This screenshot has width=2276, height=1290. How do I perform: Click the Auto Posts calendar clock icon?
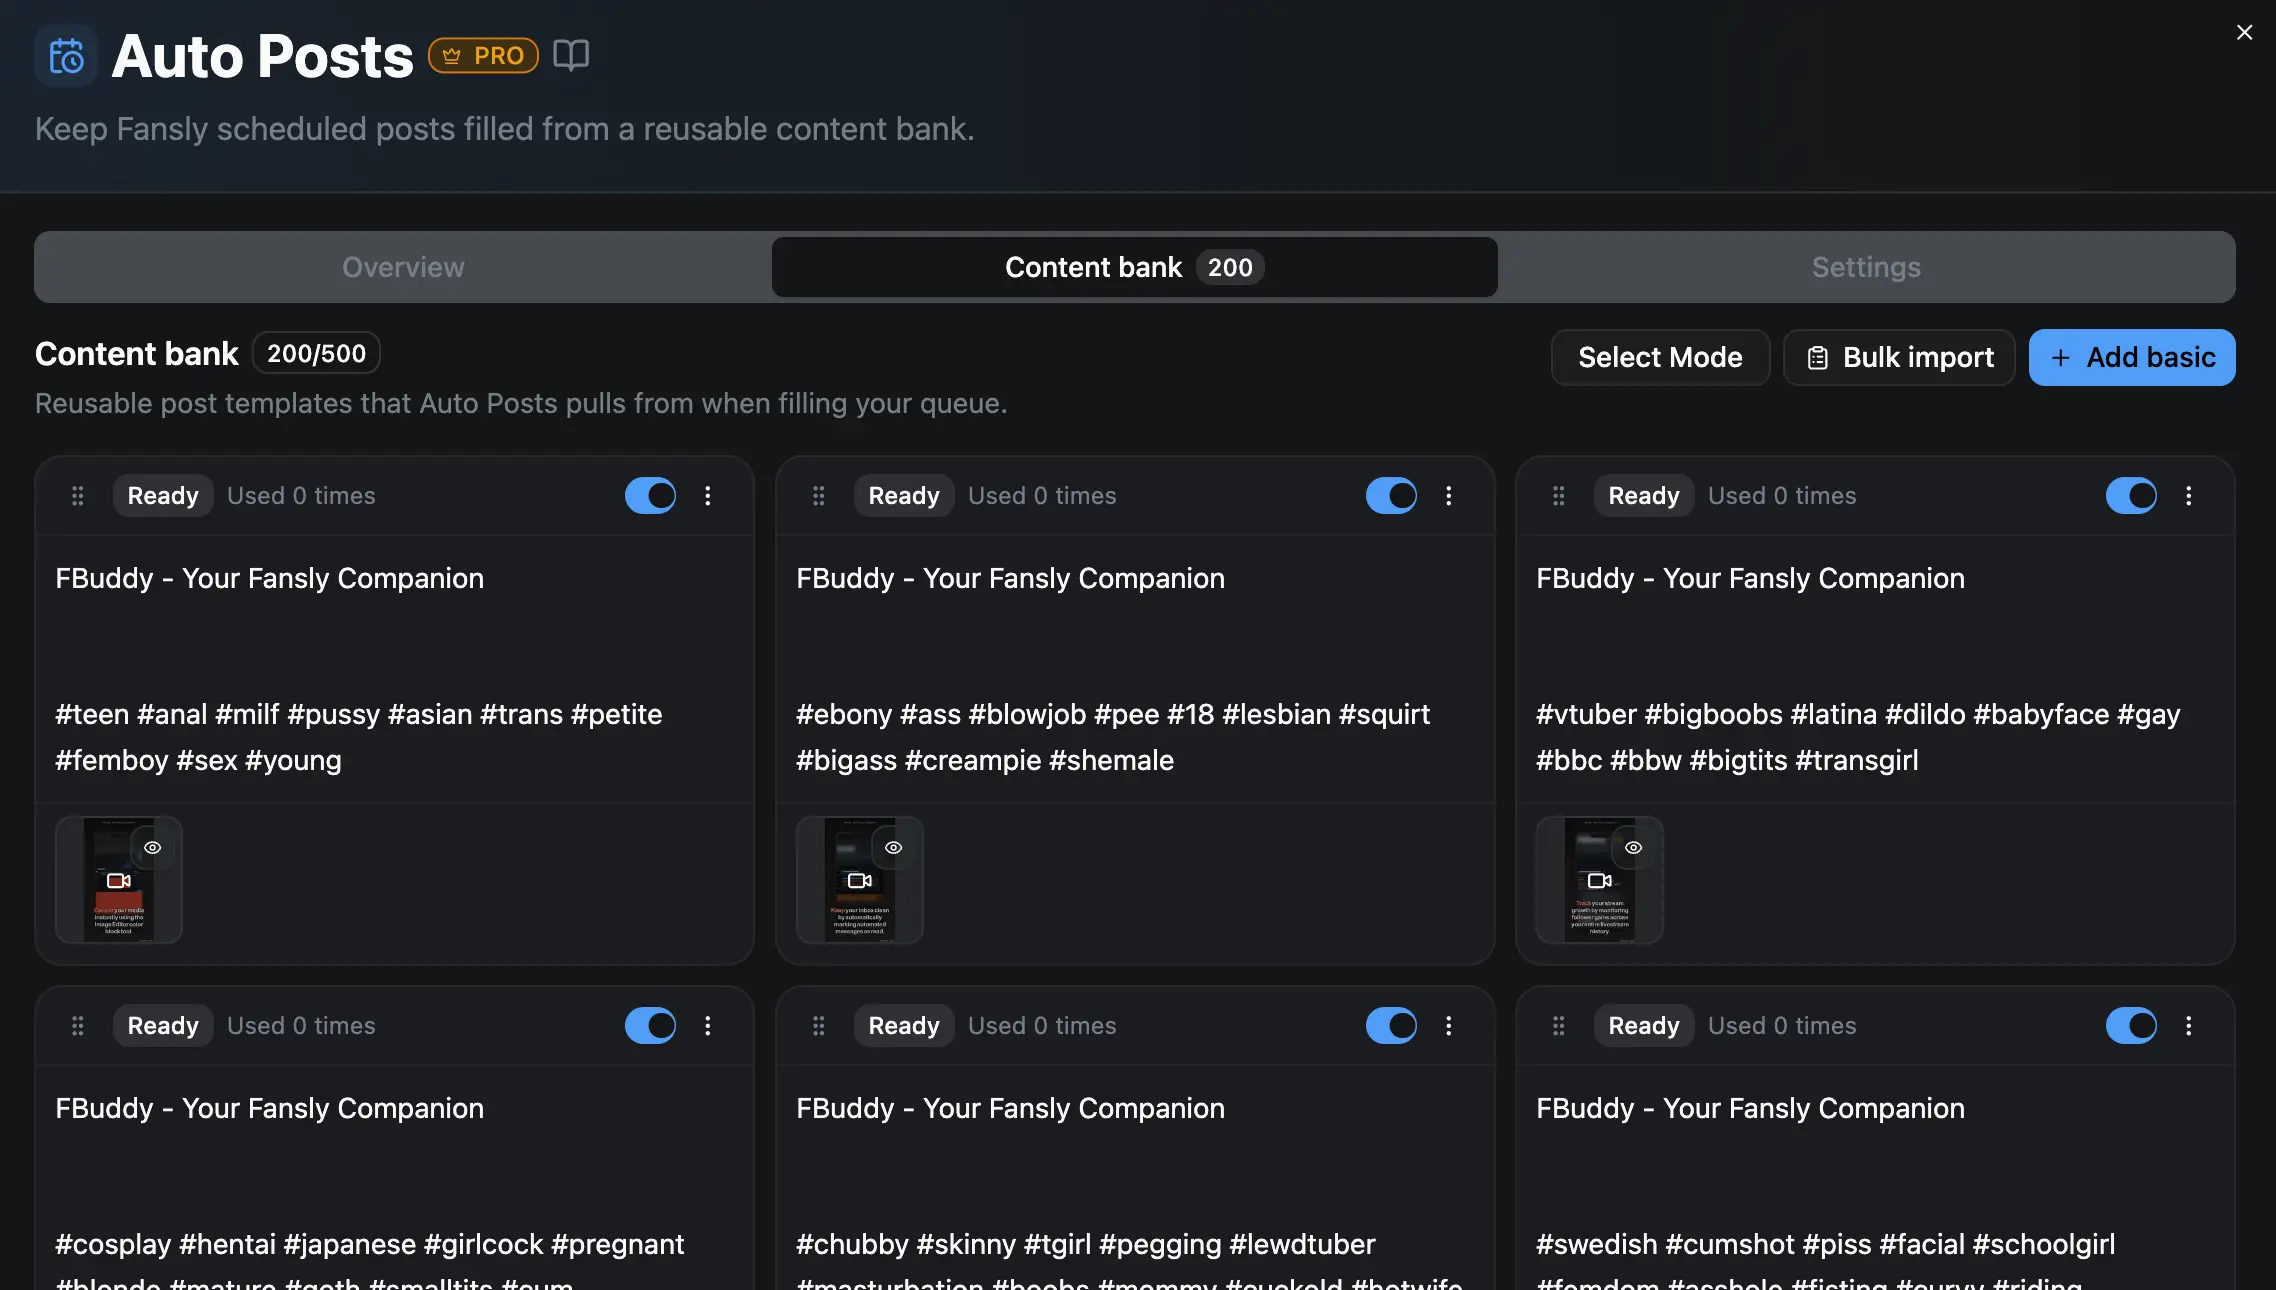tap(66, 56)
